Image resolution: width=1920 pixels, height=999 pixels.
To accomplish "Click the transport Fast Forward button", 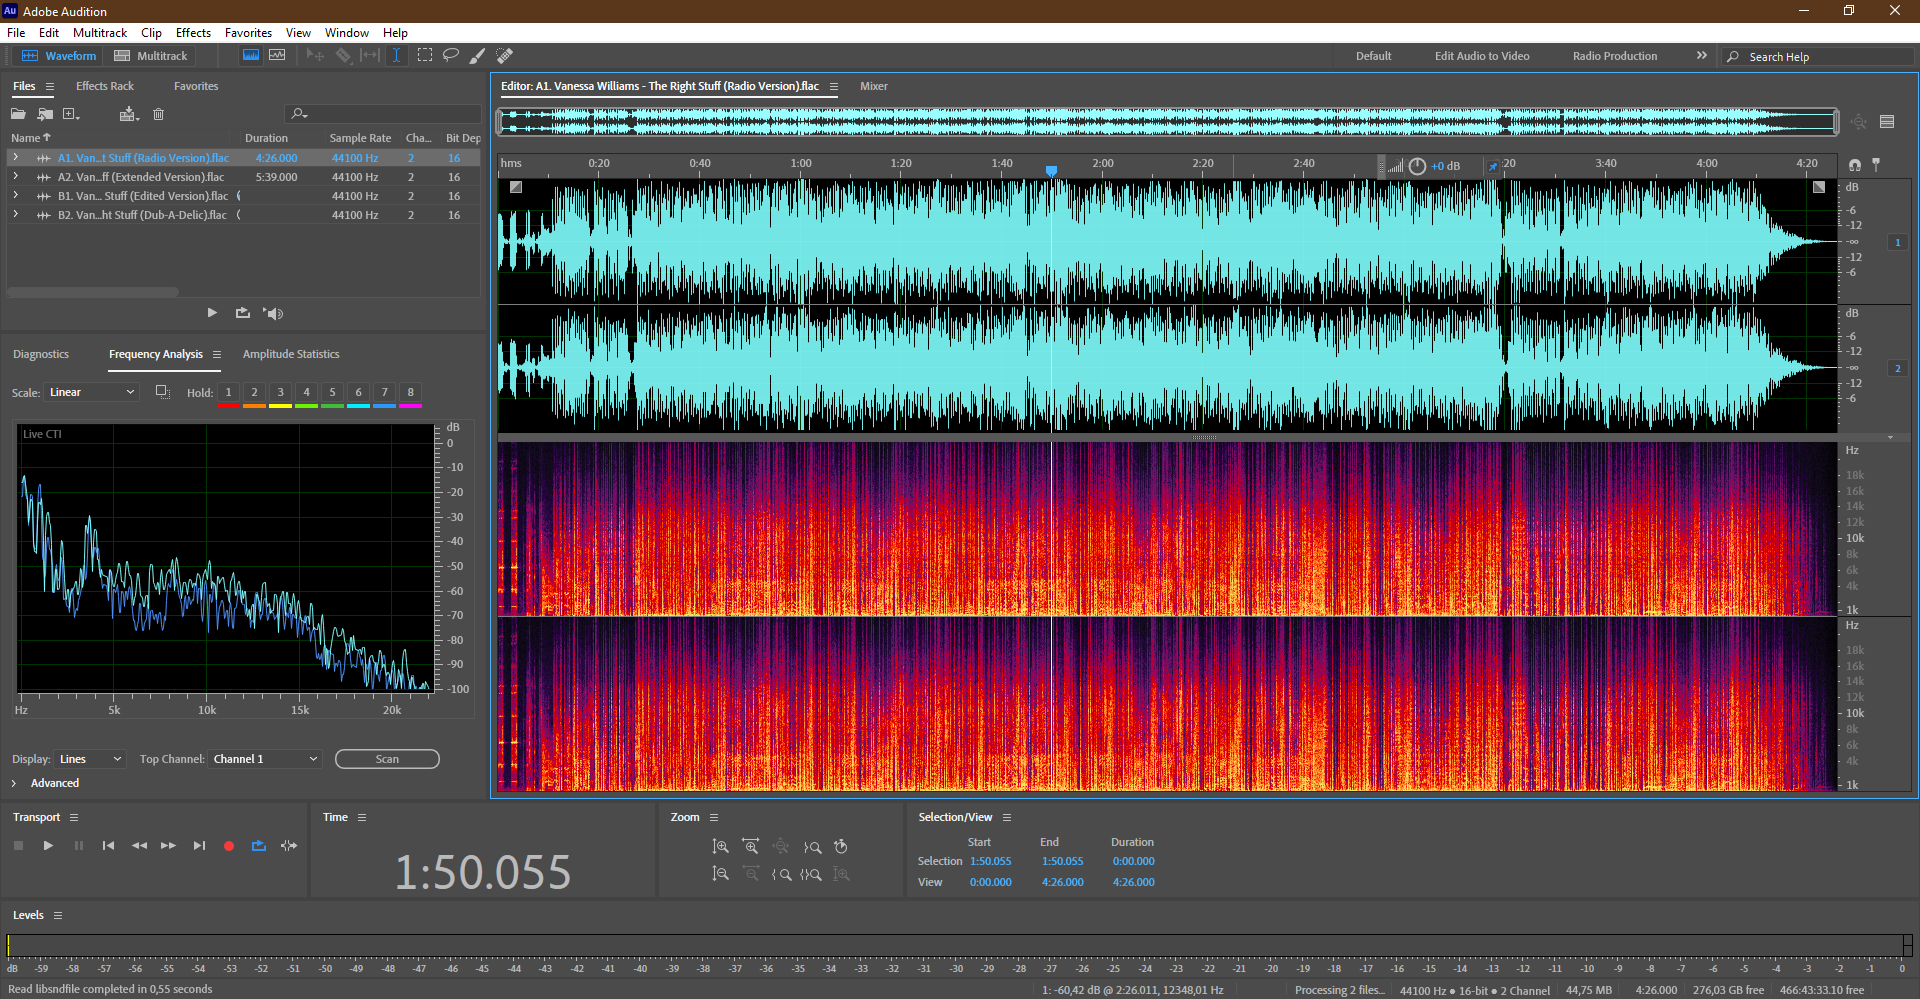I will point(168,846).
